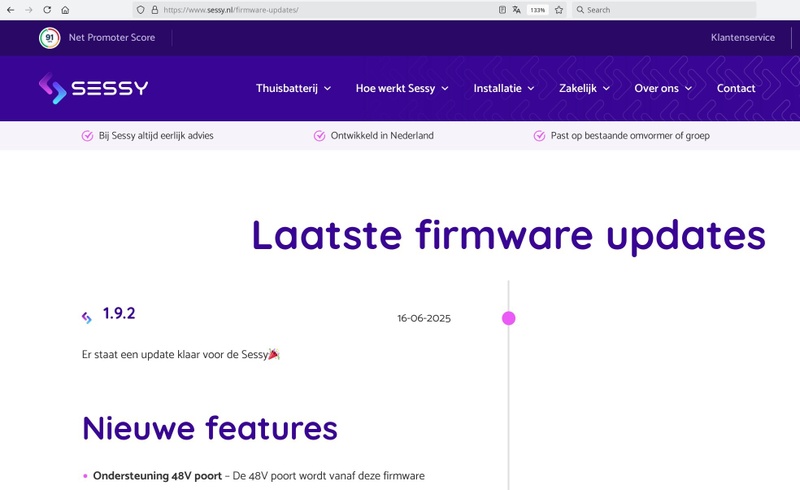The width and height of the screenshot is (800, 490).
Task: Toggle reader view icon in address bar
Action: (503, 10)
